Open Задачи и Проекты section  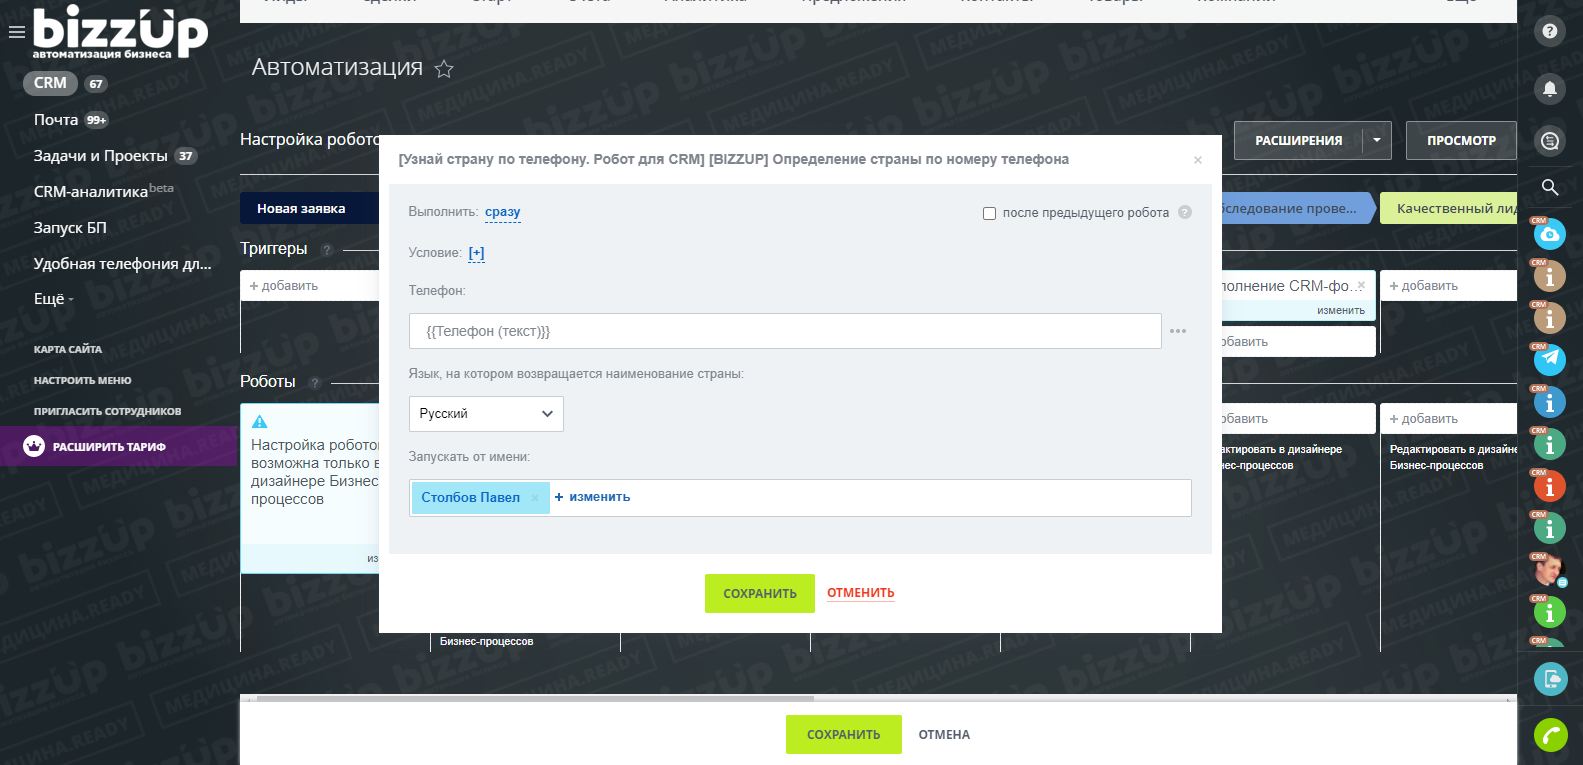[x=101, y=156]
